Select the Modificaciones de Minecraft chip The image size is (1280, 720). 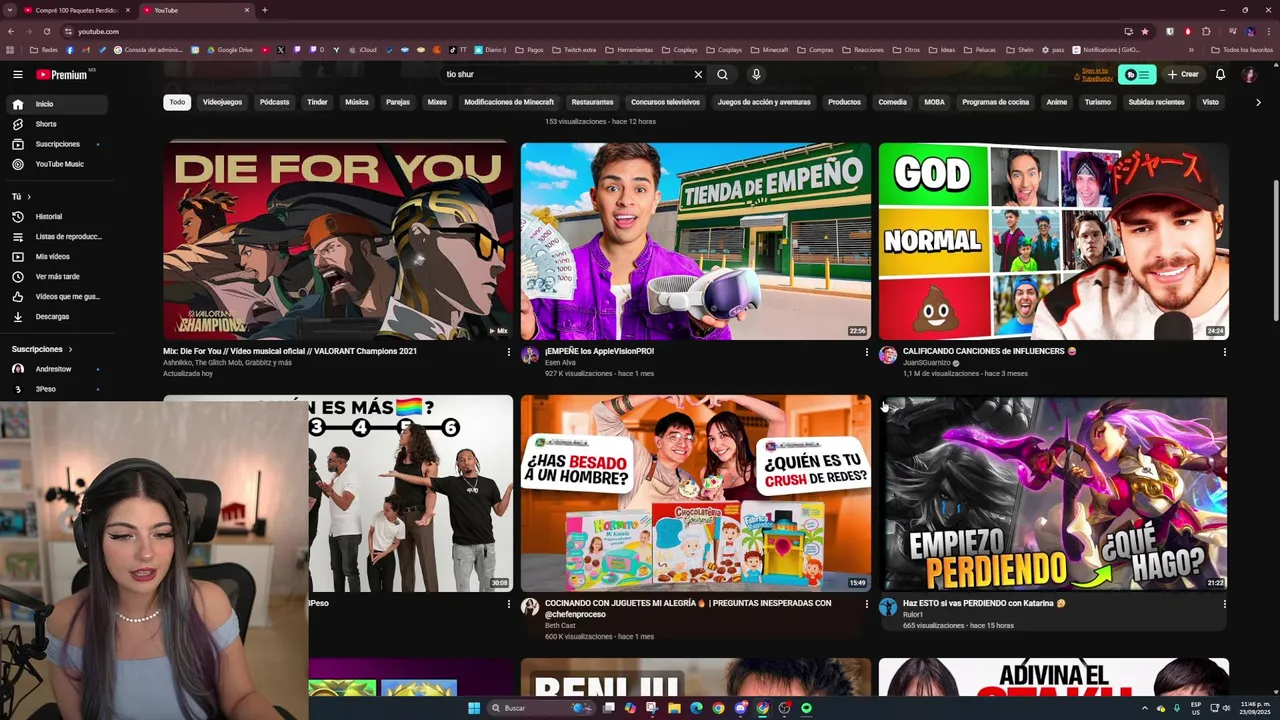[x=509, y=102]
